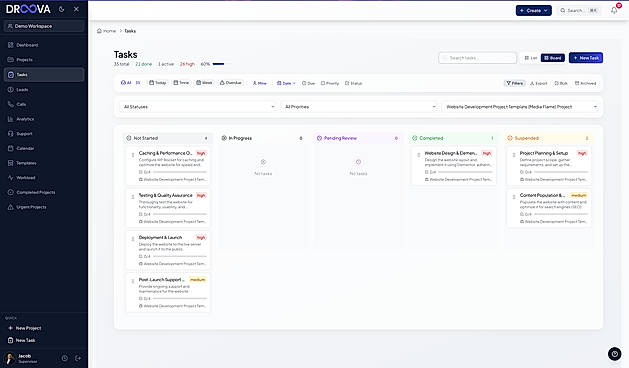Click the In Progress column header
Screen dimensions: 629x368
coord(263,138)
